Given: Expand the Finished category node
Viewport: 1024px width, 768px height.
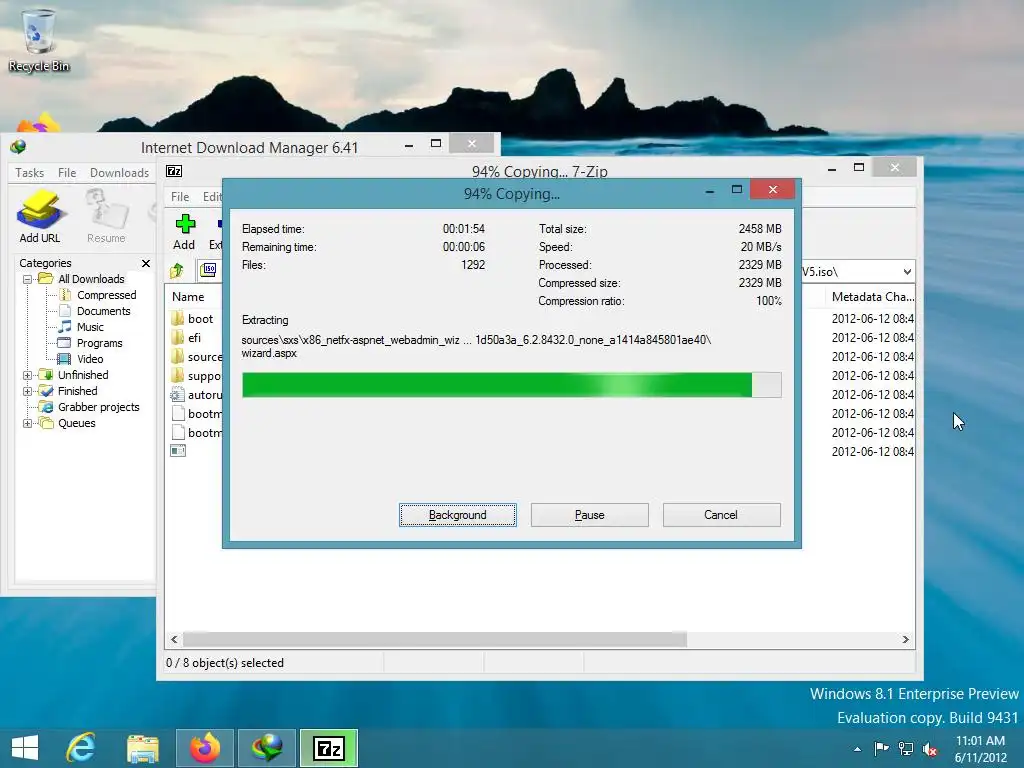Looking at the screenshot, I should pos(27,391).
